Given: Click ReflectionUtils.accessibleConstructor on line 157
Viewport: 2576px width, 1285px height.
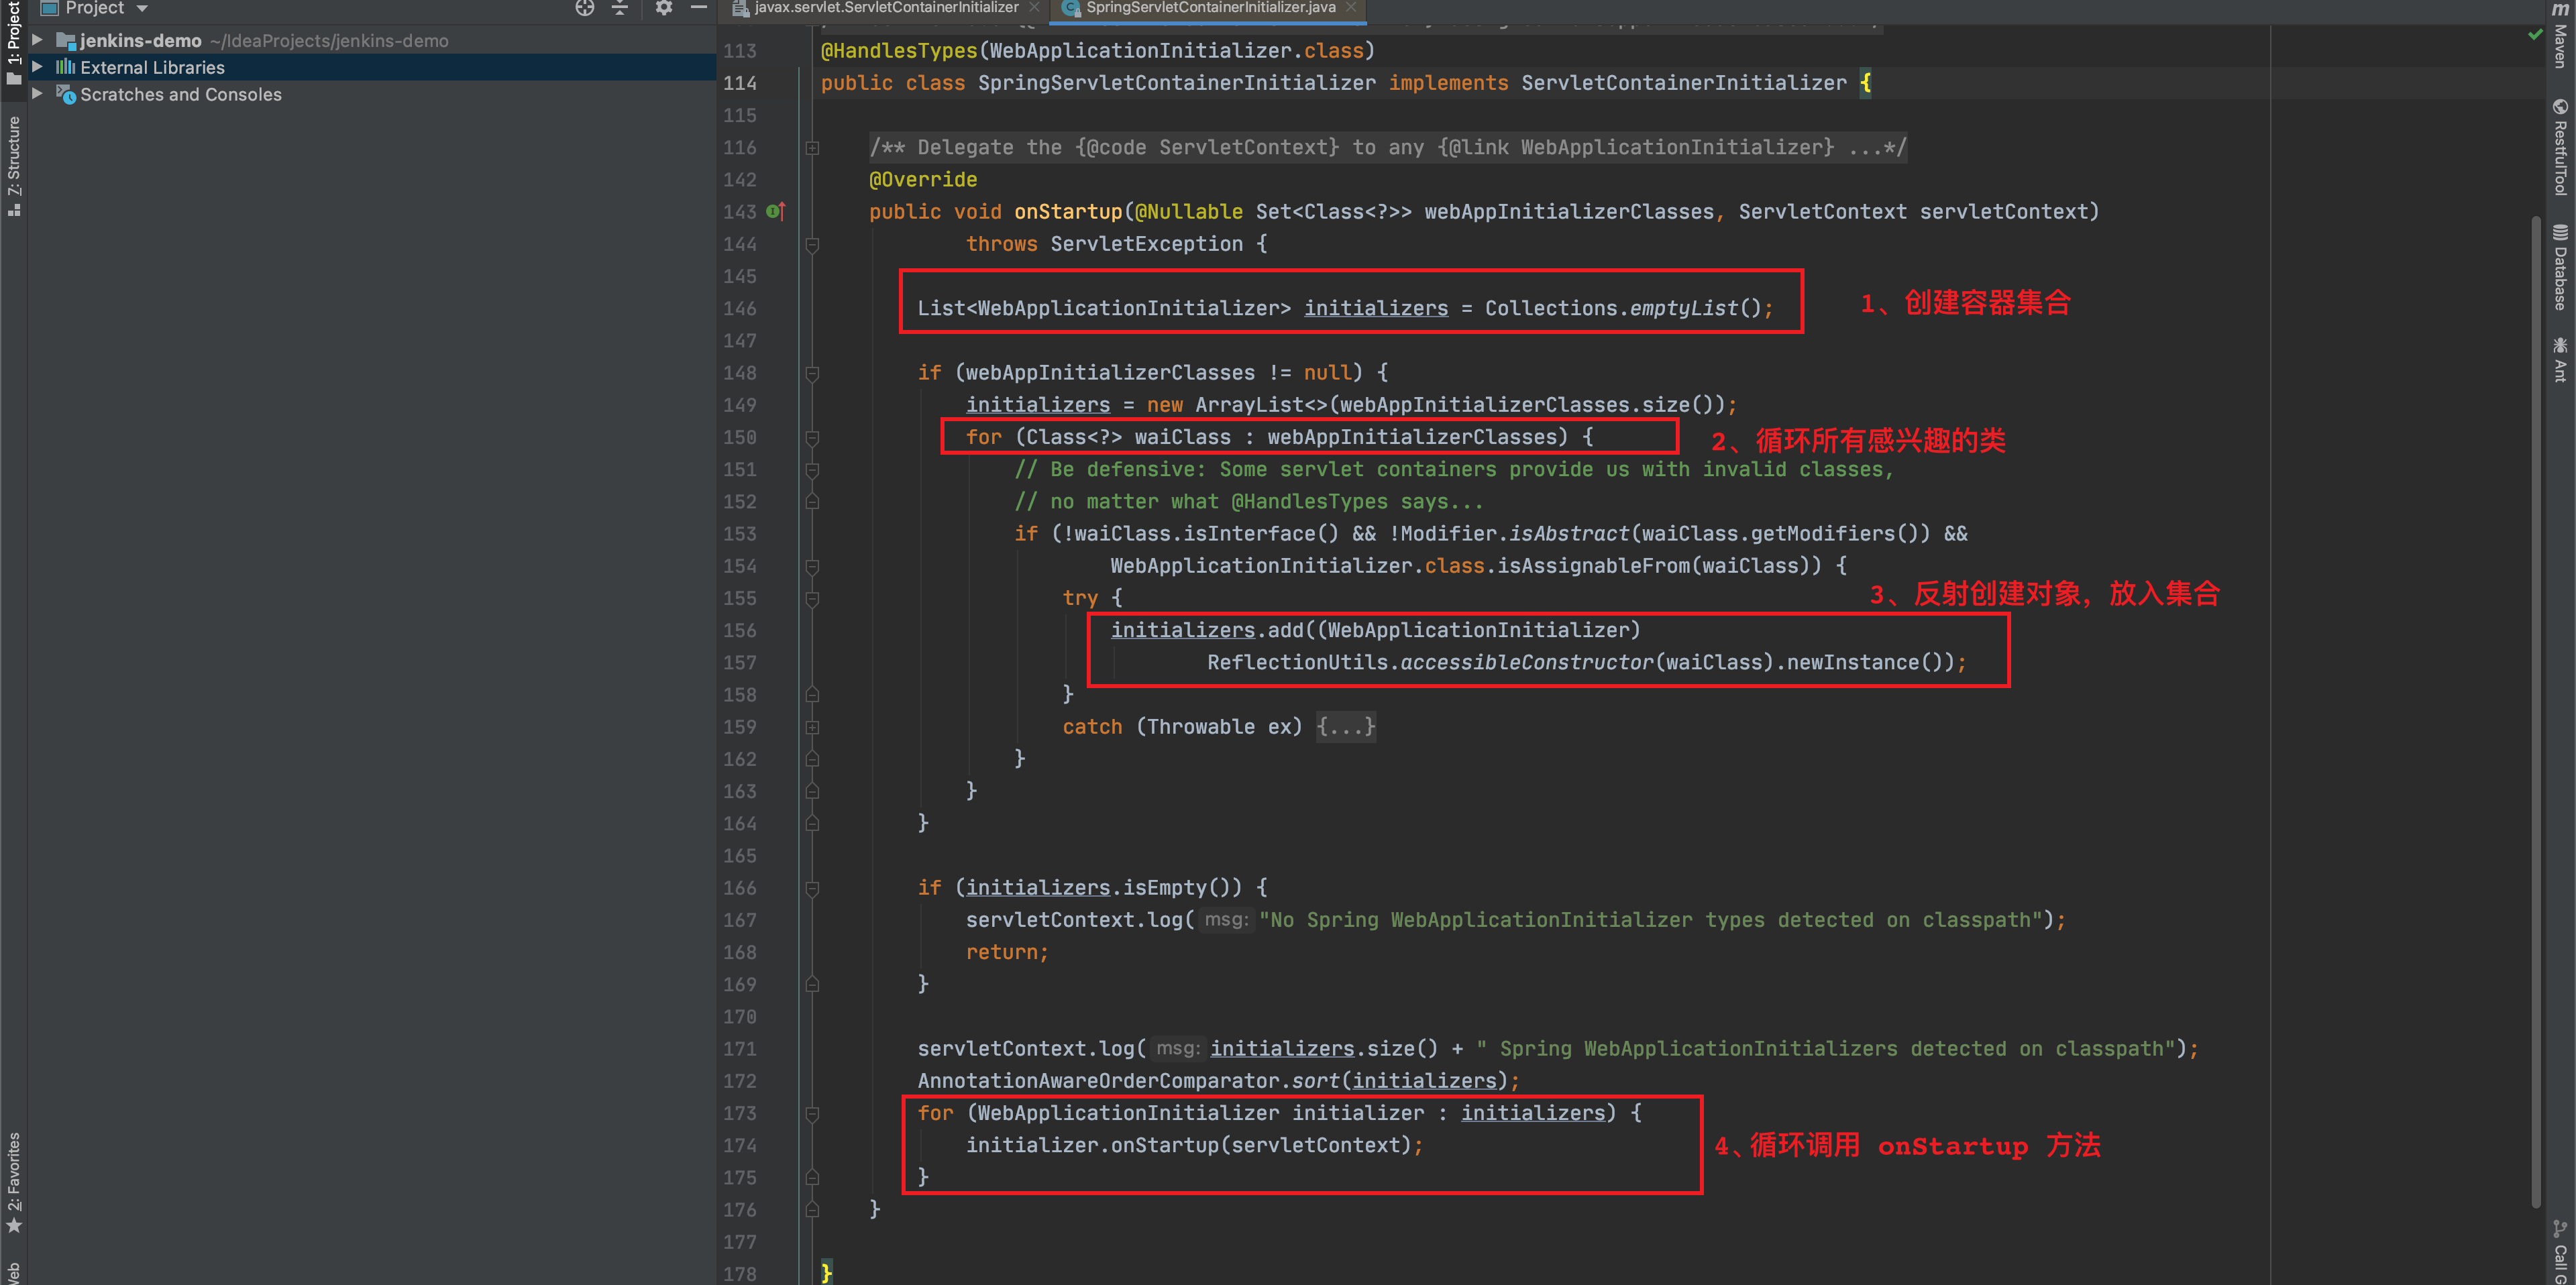Looking at the screenshot, I should (1430, 662).
